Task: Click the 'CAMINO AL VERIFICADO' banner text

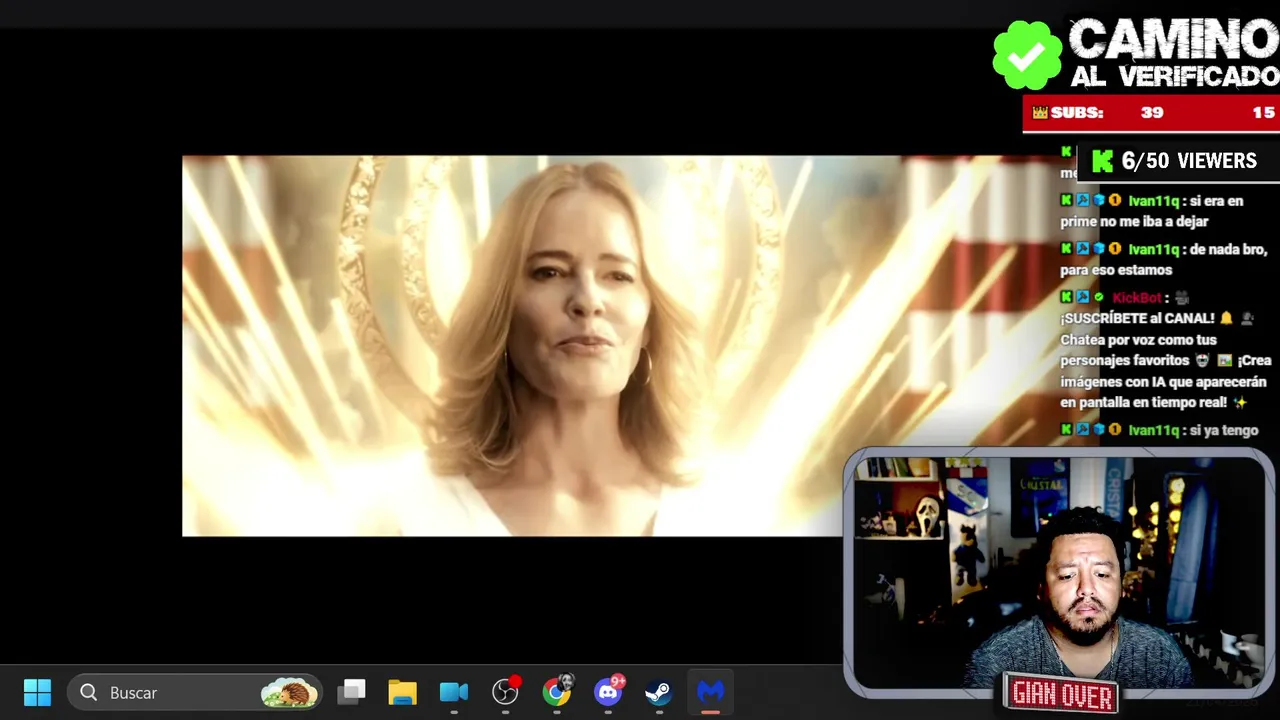Action: [x=1174, y=53]
